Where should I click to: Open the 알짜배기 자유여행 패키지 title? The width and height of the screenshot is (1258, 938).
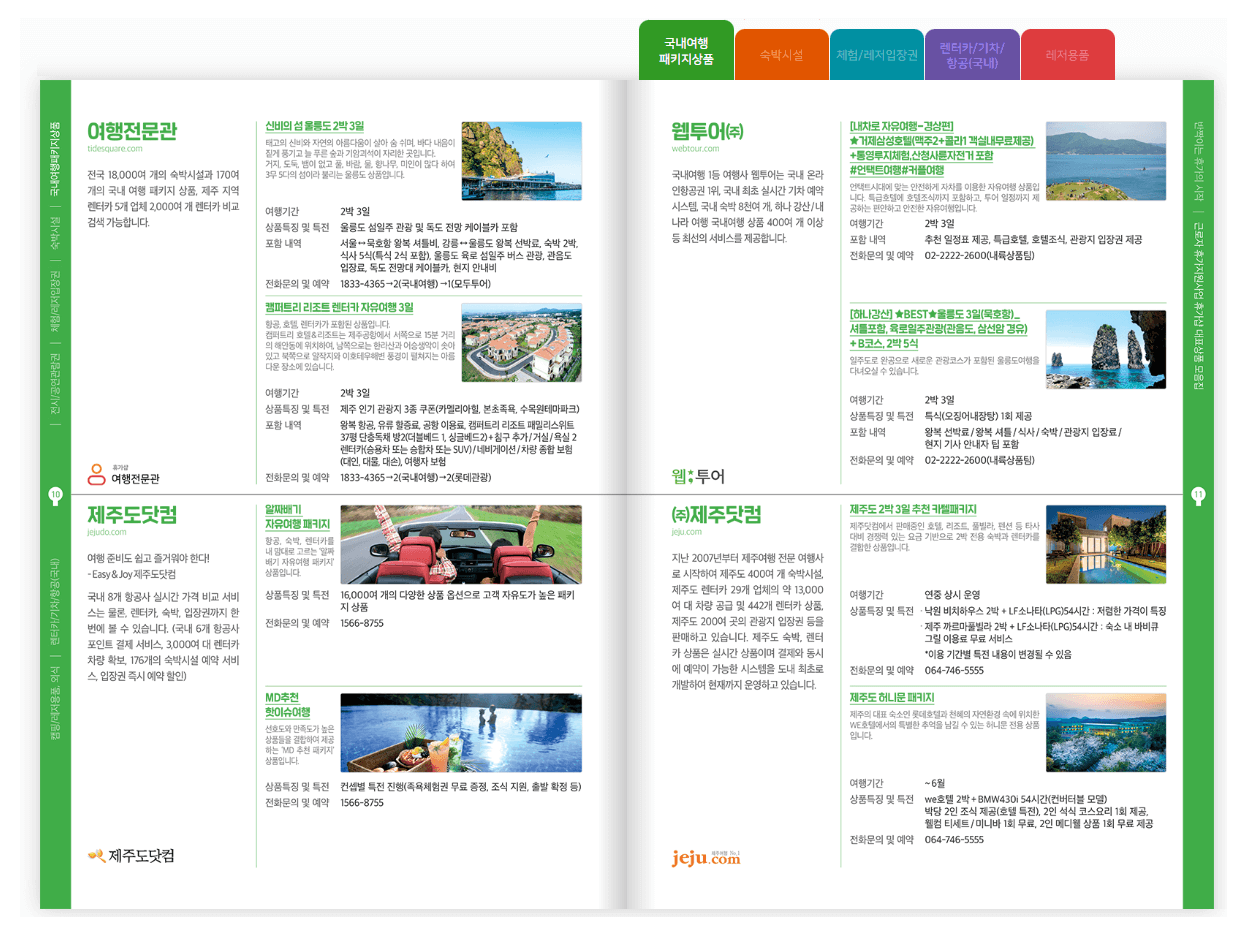point(297,516)
